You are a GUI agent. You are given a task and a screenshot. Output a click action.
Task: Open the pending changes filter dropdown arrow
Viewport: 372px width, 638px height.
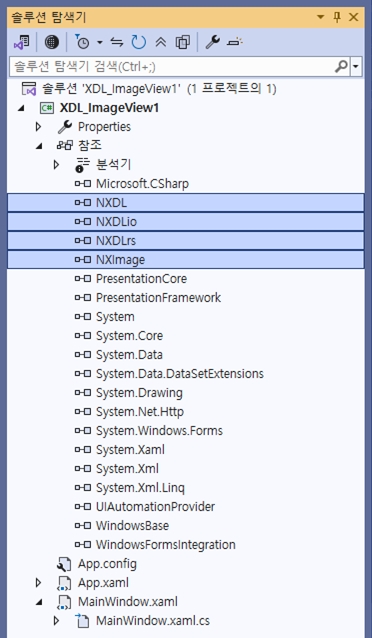click(100, 42)
